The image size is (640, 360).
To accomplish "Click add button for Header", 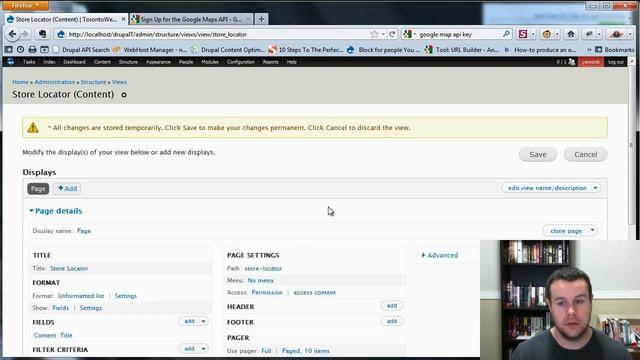I will pos(391,306).
